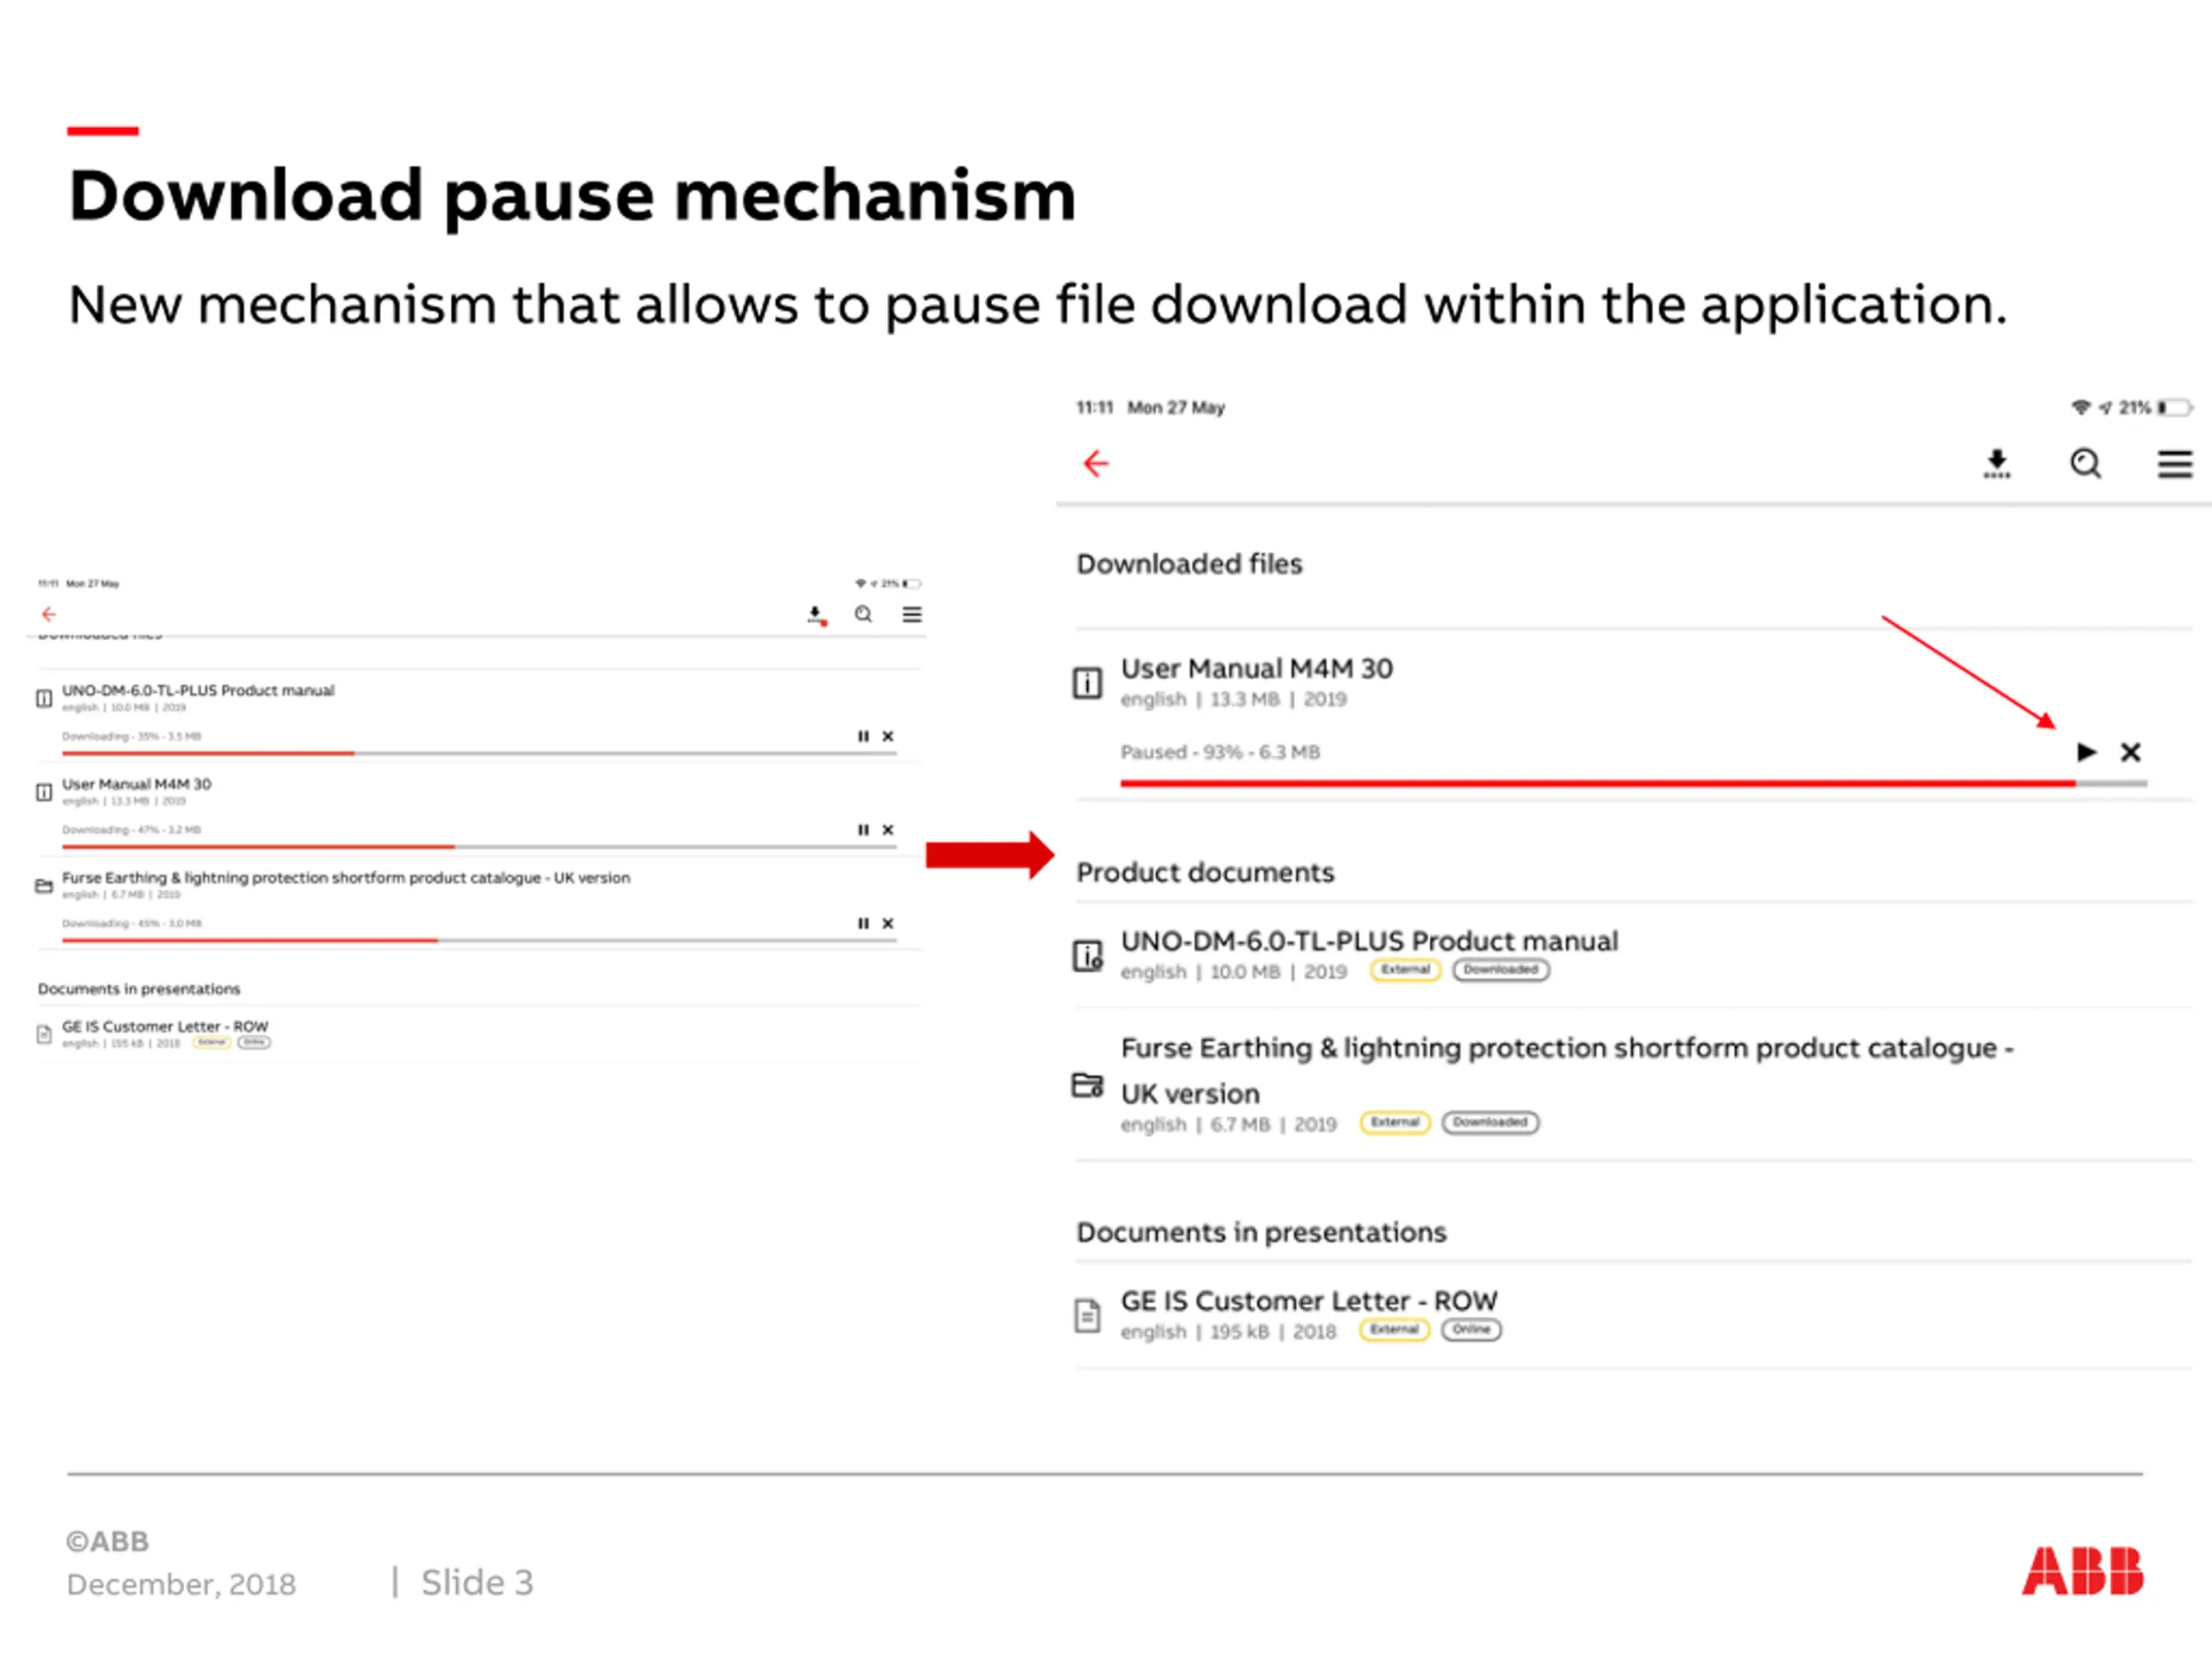Click Downloaded badge on UNO-DM-6.0-TL-PLUS manual

point(1501,970)
